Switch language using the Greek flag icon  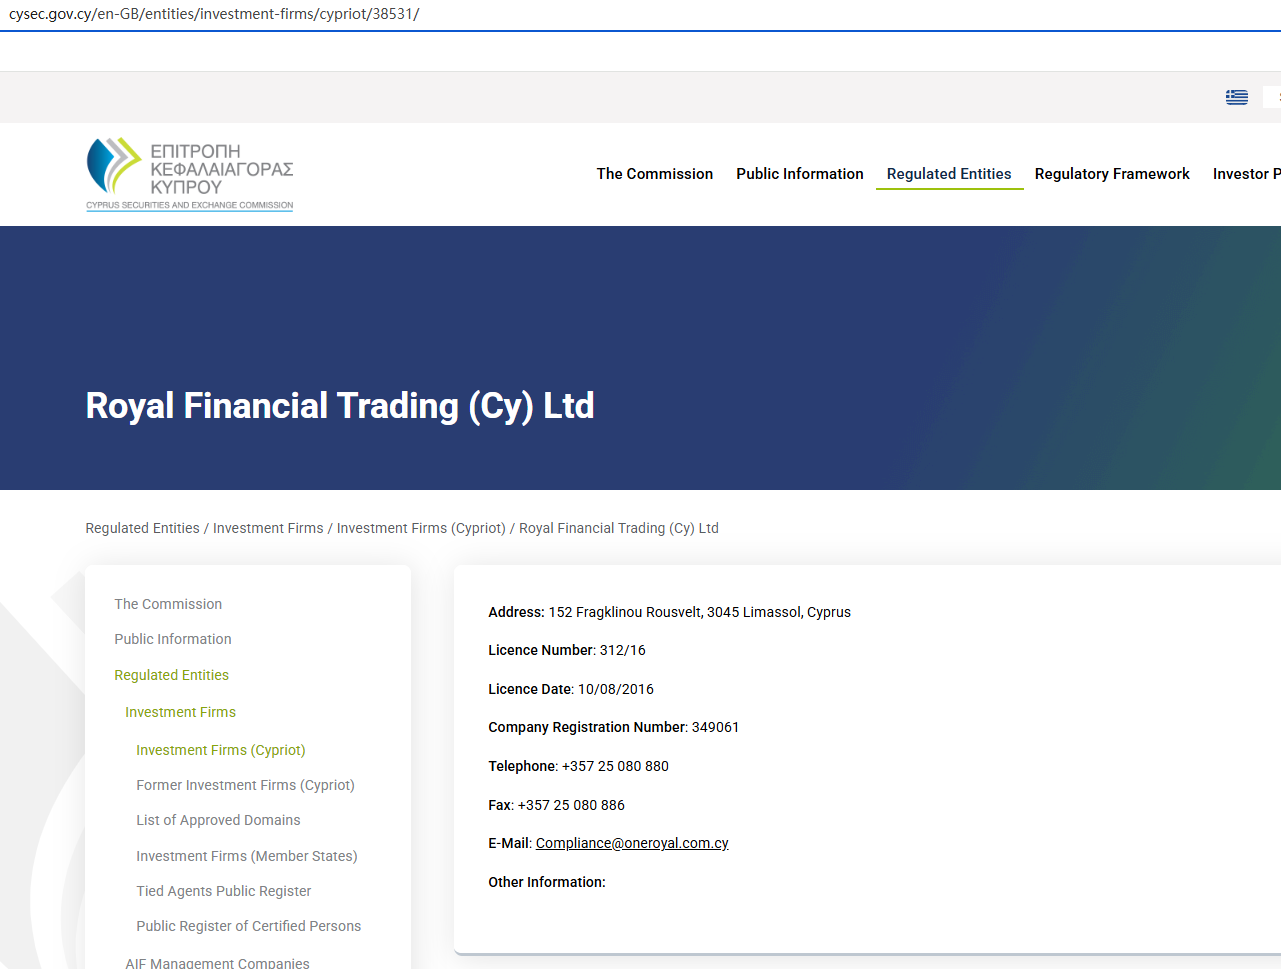click(1237, 97)
